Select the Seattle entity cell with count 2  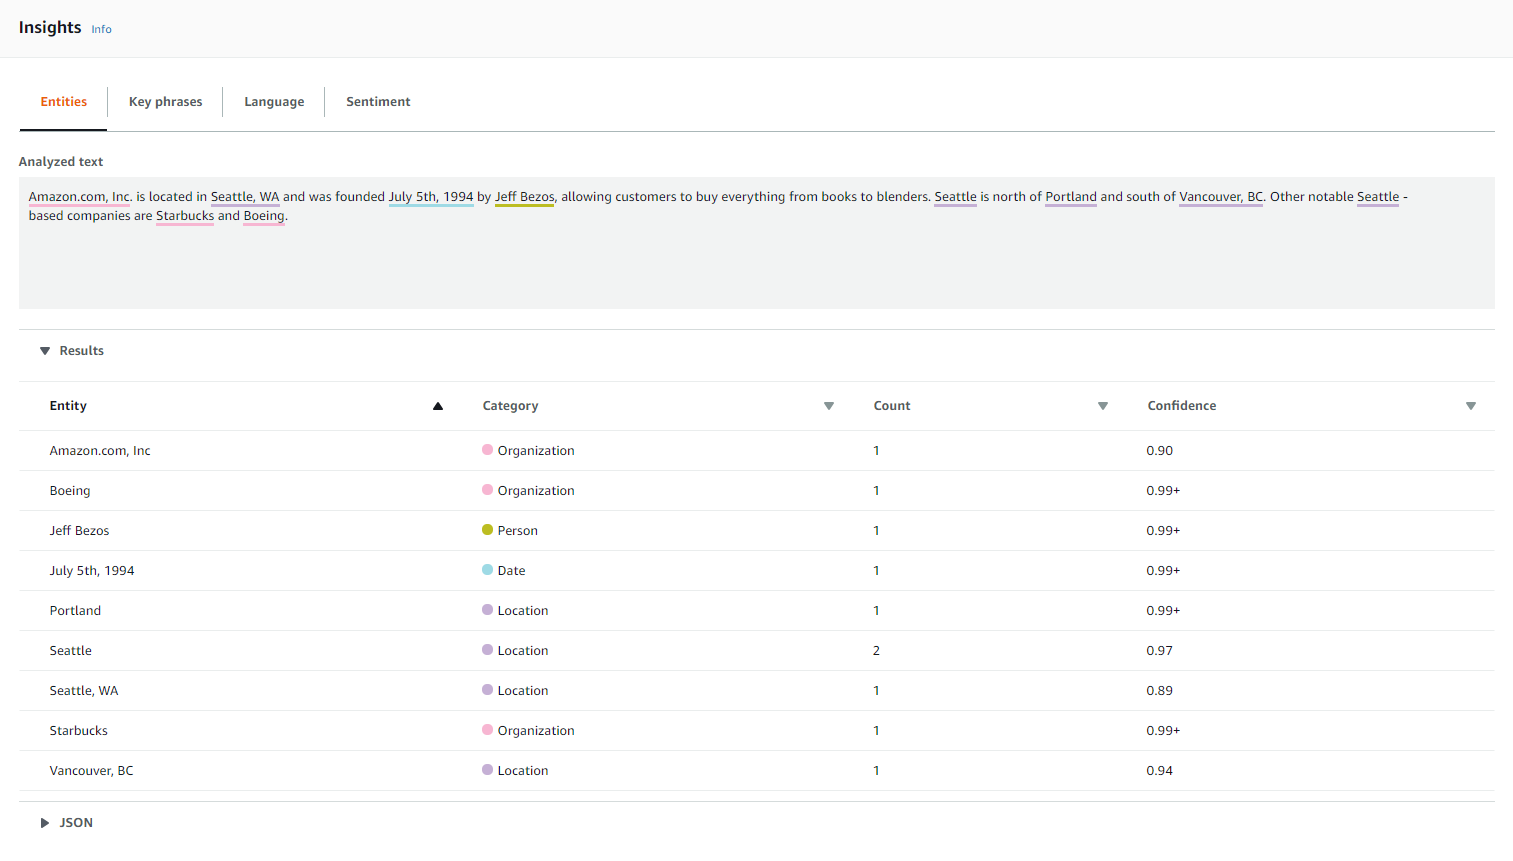point(70,651)
